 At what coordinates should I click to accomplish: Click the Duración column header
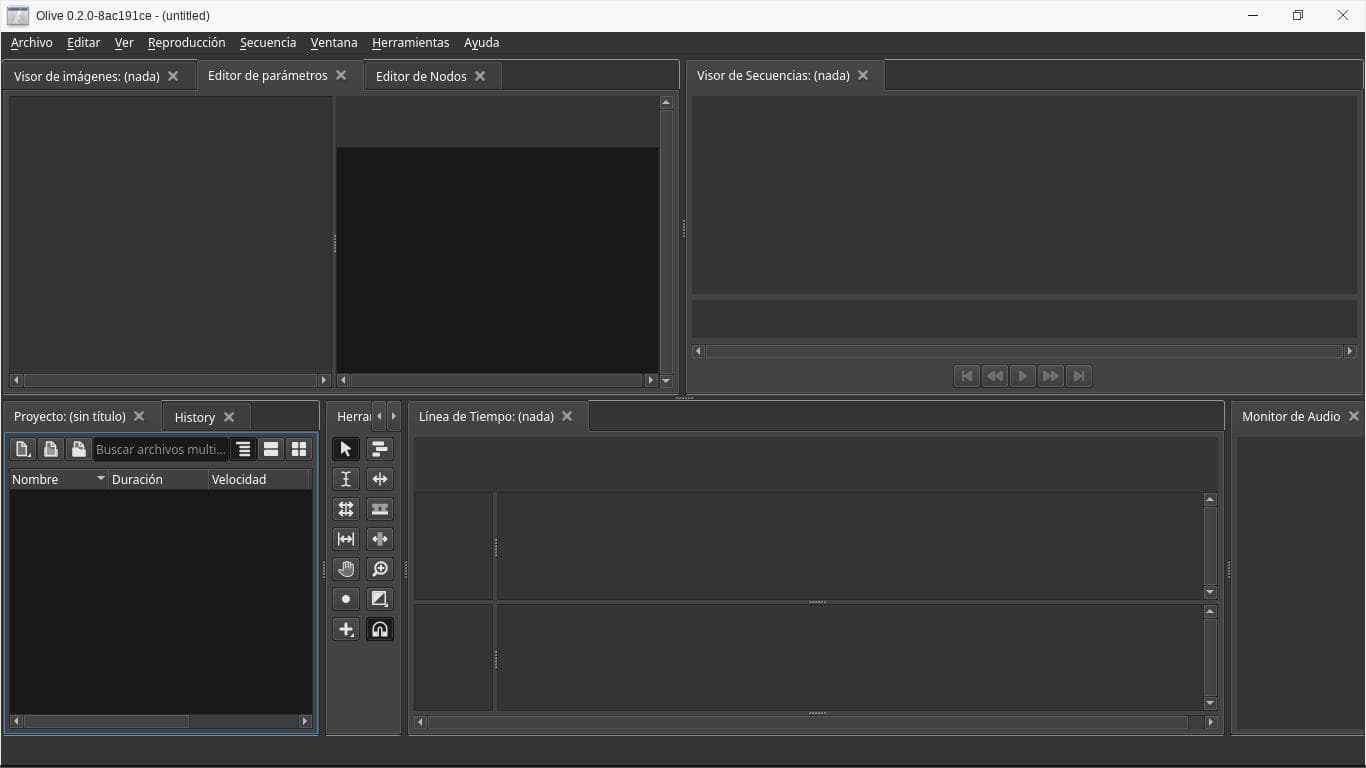coord(158,479)
